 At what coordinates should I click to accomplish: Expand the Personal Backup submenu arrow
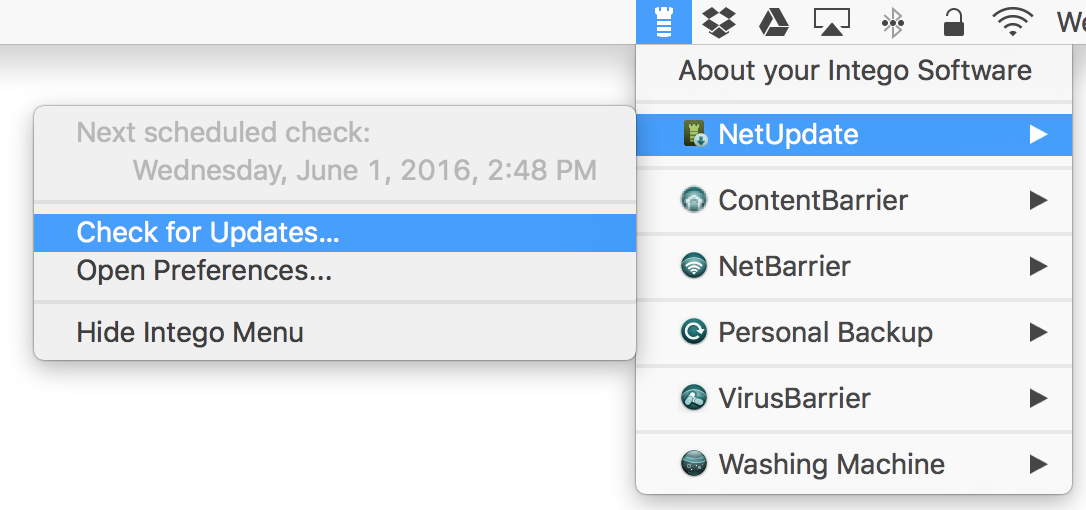[x=1038, y=333]
